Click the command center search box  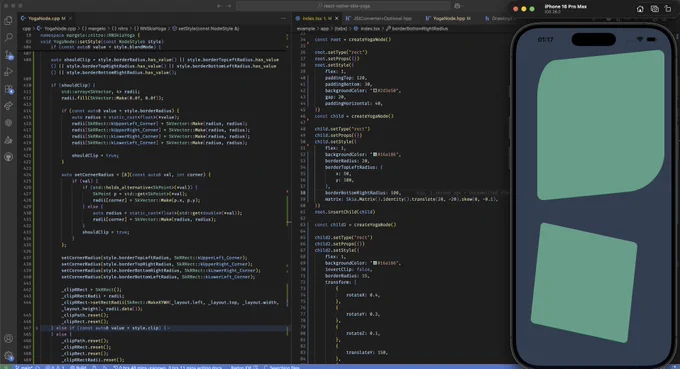(343, 6)
